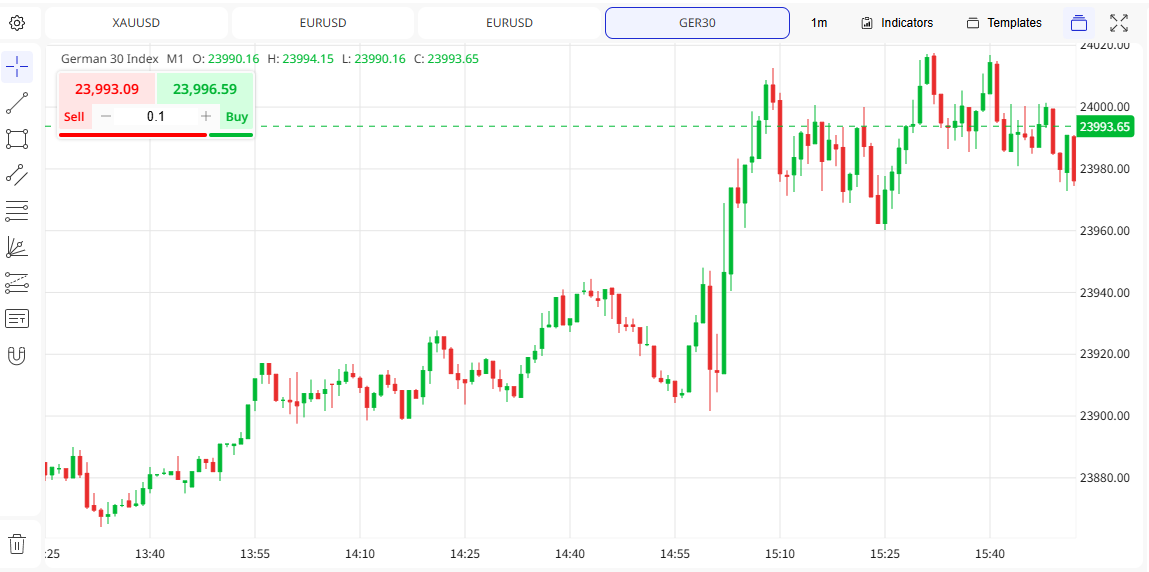Activate the Gann fan tool
The width and height of the screenshot is (1149, 572).
pos(17,247)
